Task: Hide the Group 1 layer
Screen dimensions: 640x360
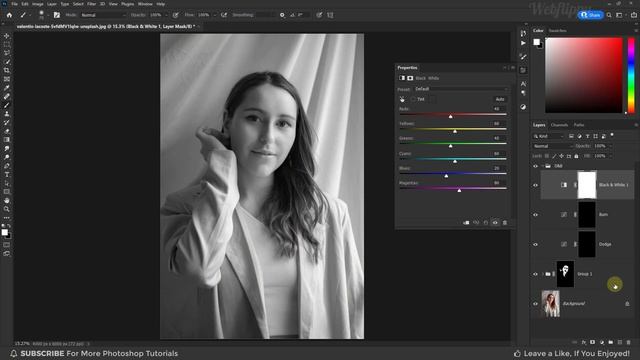Action: pos(536,274)
